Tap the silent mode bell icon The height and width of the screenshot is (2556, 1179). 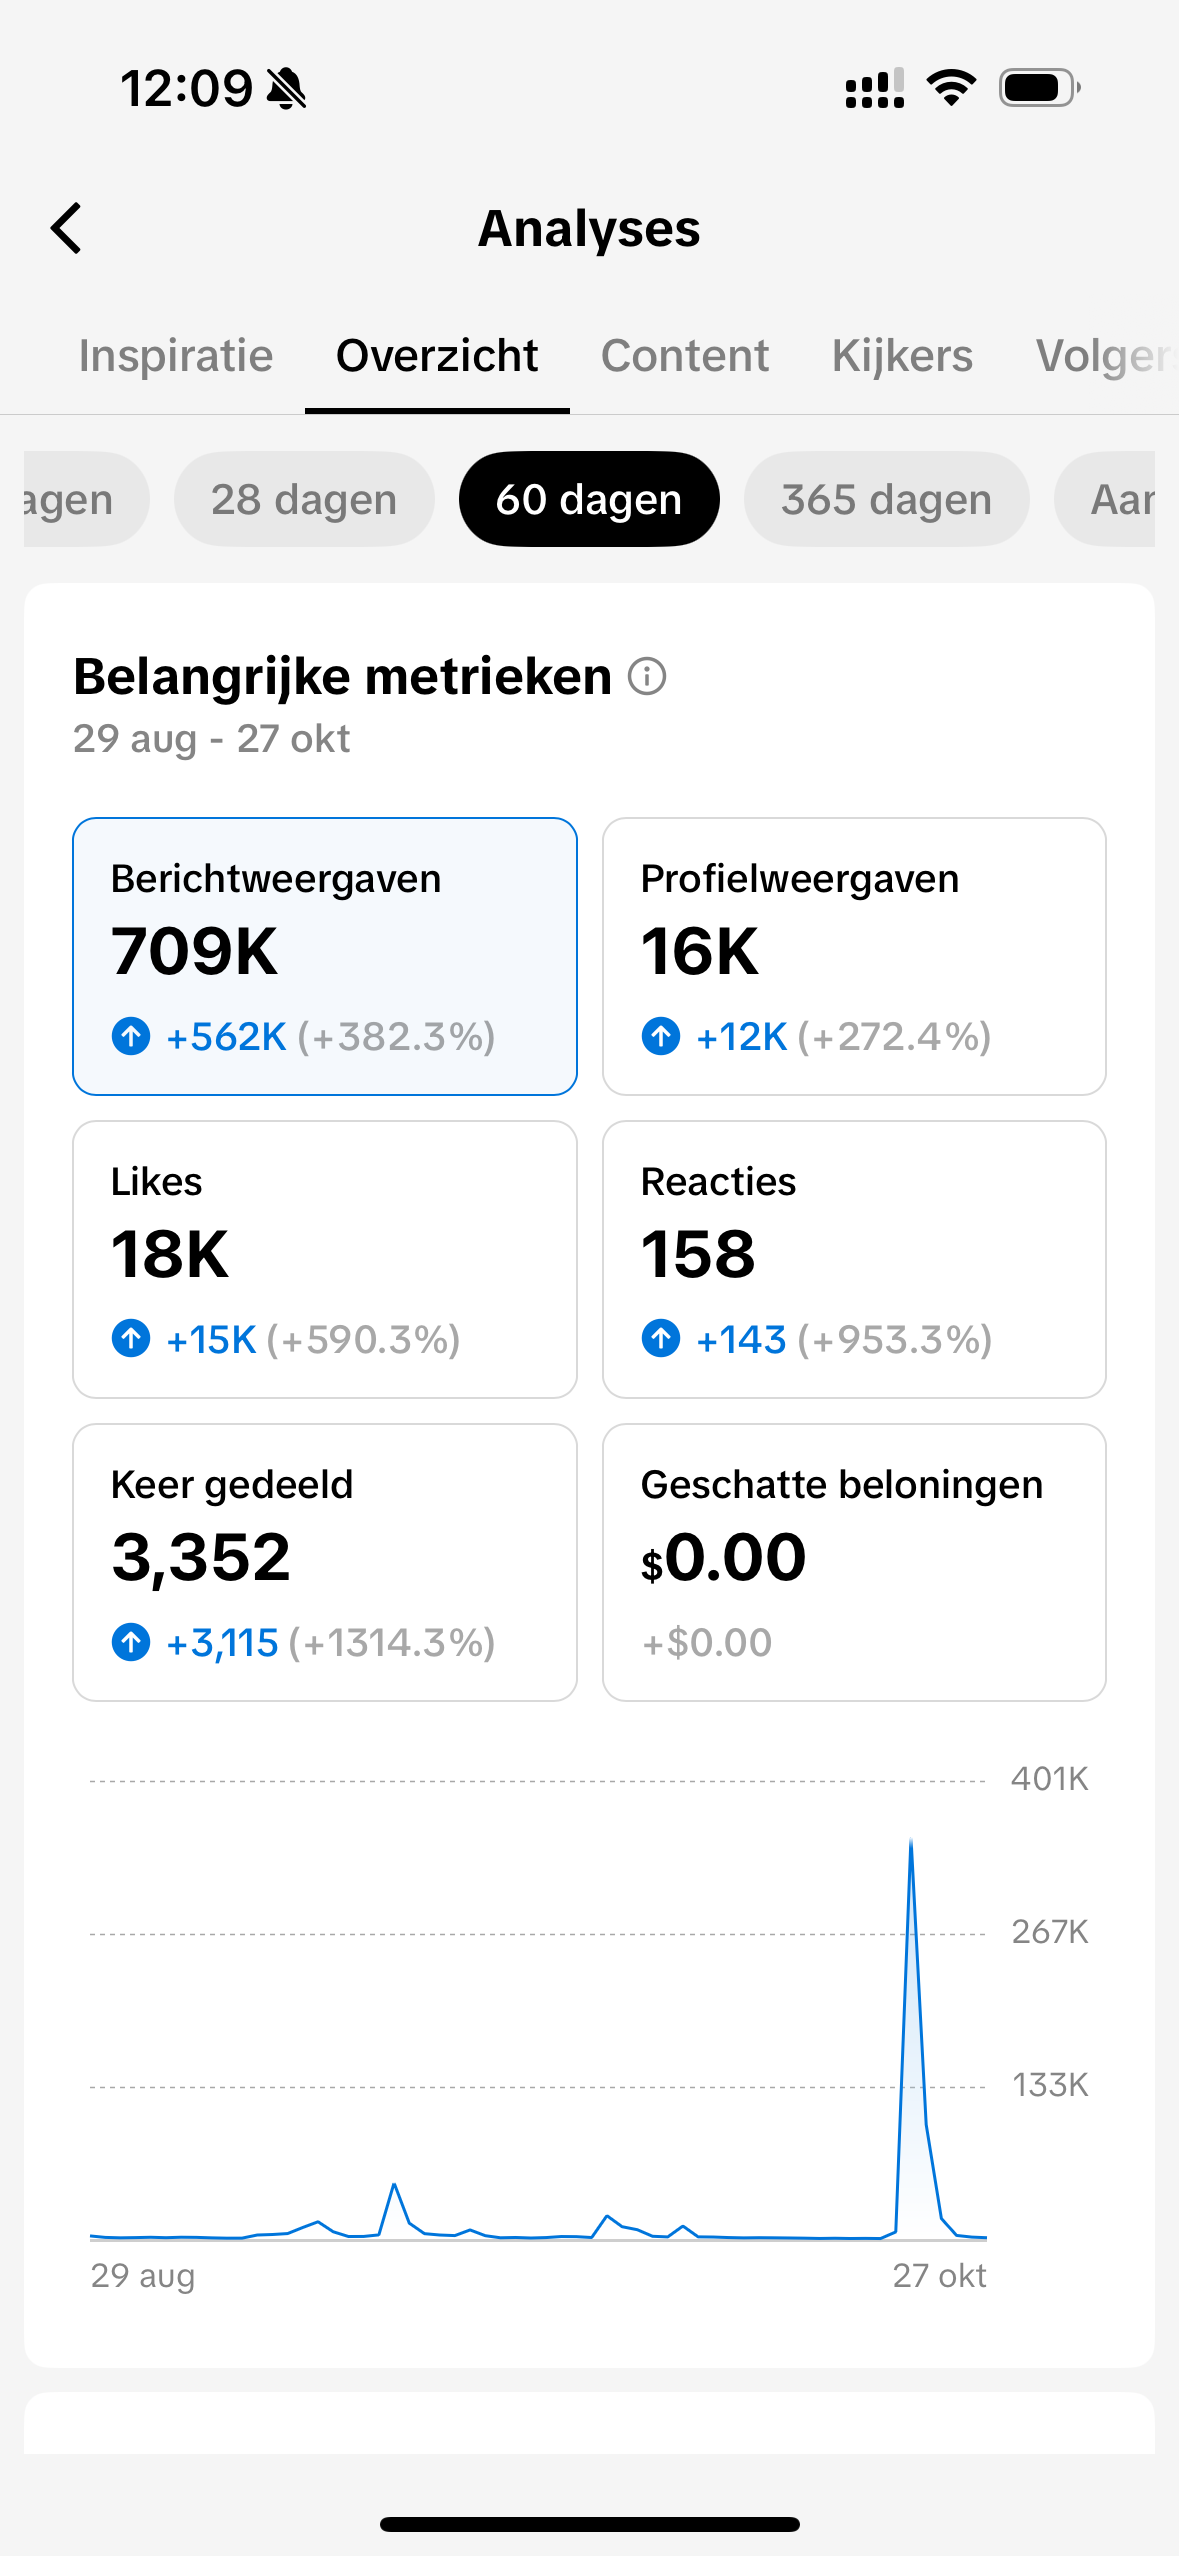287,89
